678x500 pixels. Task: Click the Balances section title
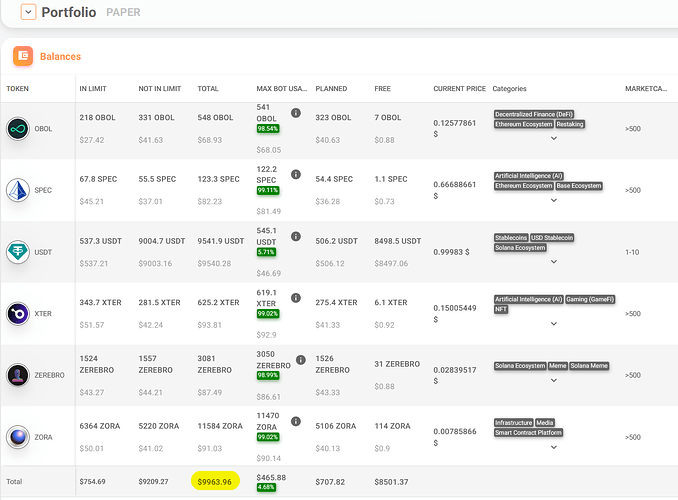click(61, 57)
